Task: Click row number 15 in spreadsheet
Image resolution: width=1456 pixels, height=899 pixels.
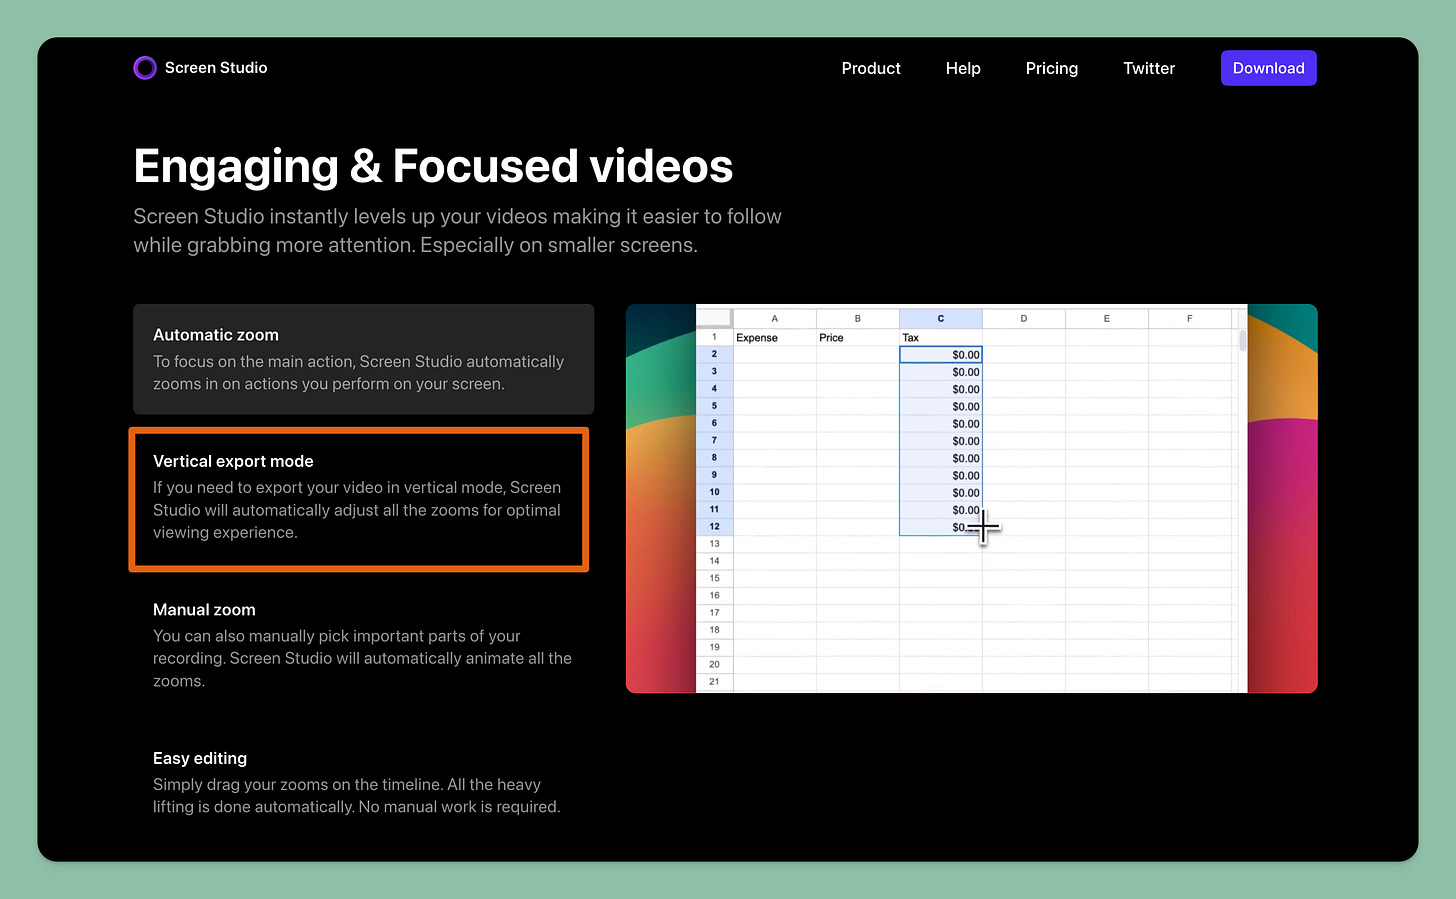Action: pyautogui.click(x=714, y=578)
